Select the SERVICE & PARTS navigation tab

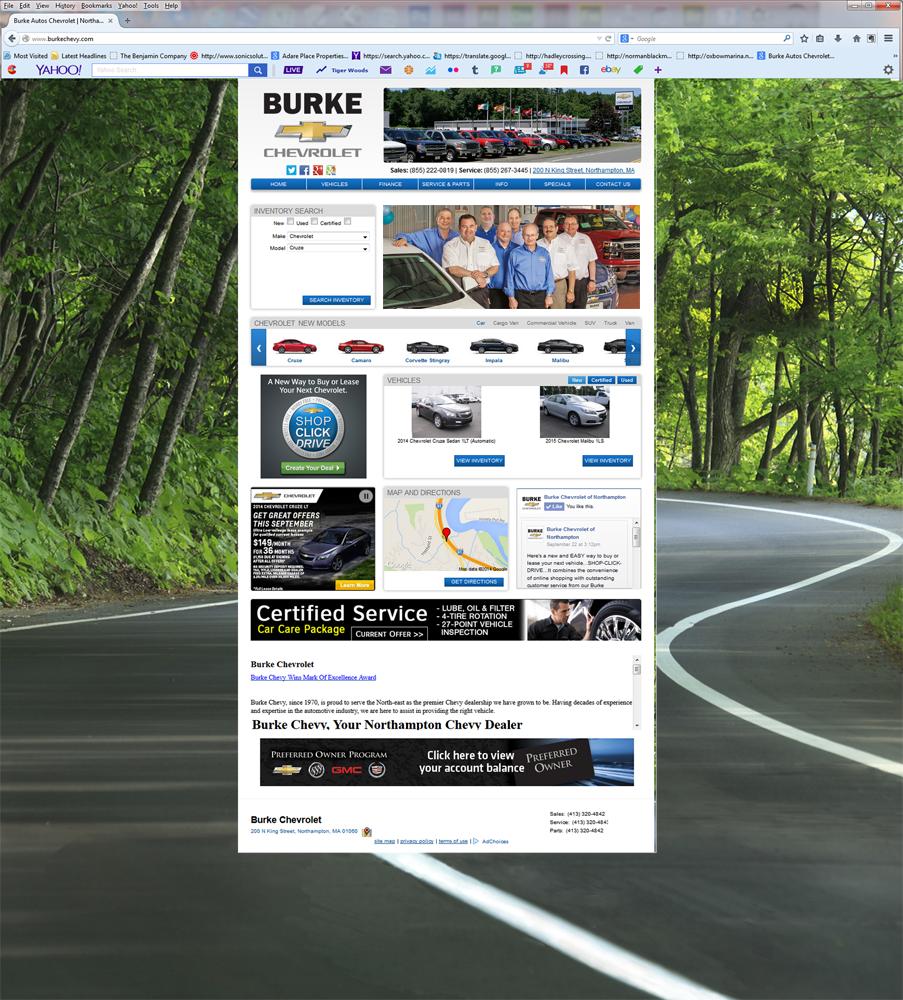(x=446, y=184)
